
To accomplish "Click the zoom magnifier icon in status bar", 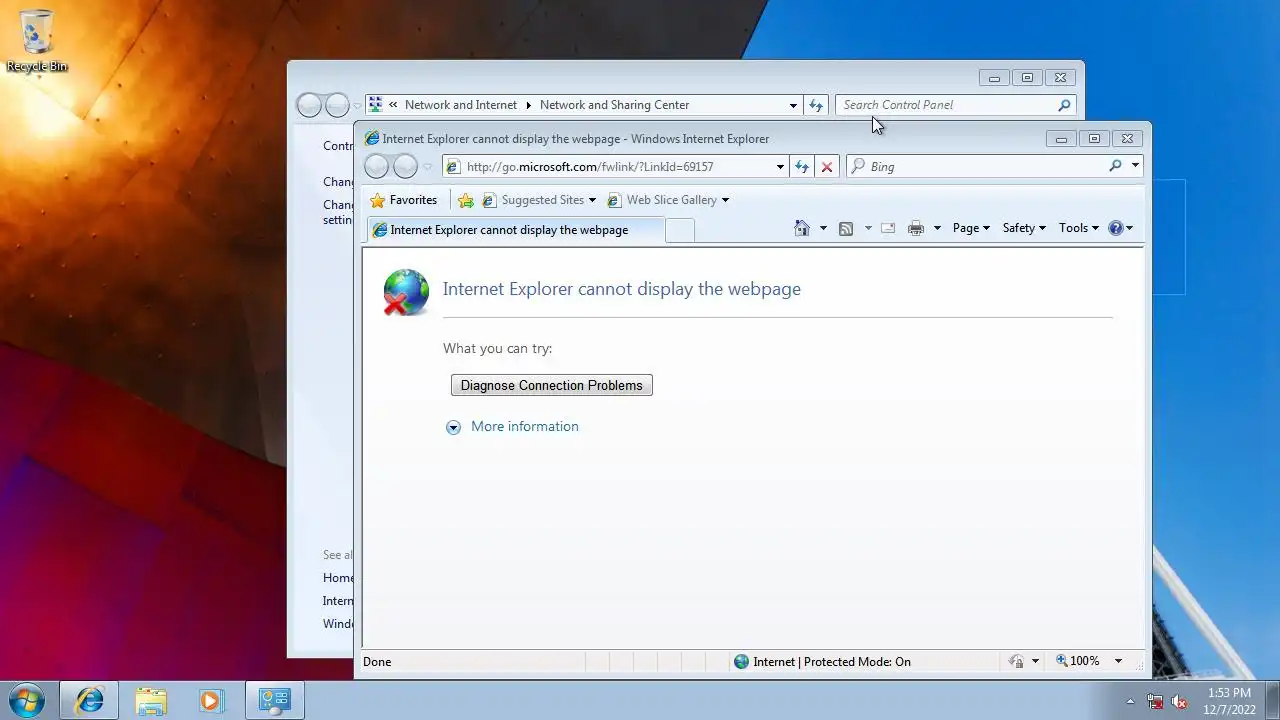I will [1062, 661].
